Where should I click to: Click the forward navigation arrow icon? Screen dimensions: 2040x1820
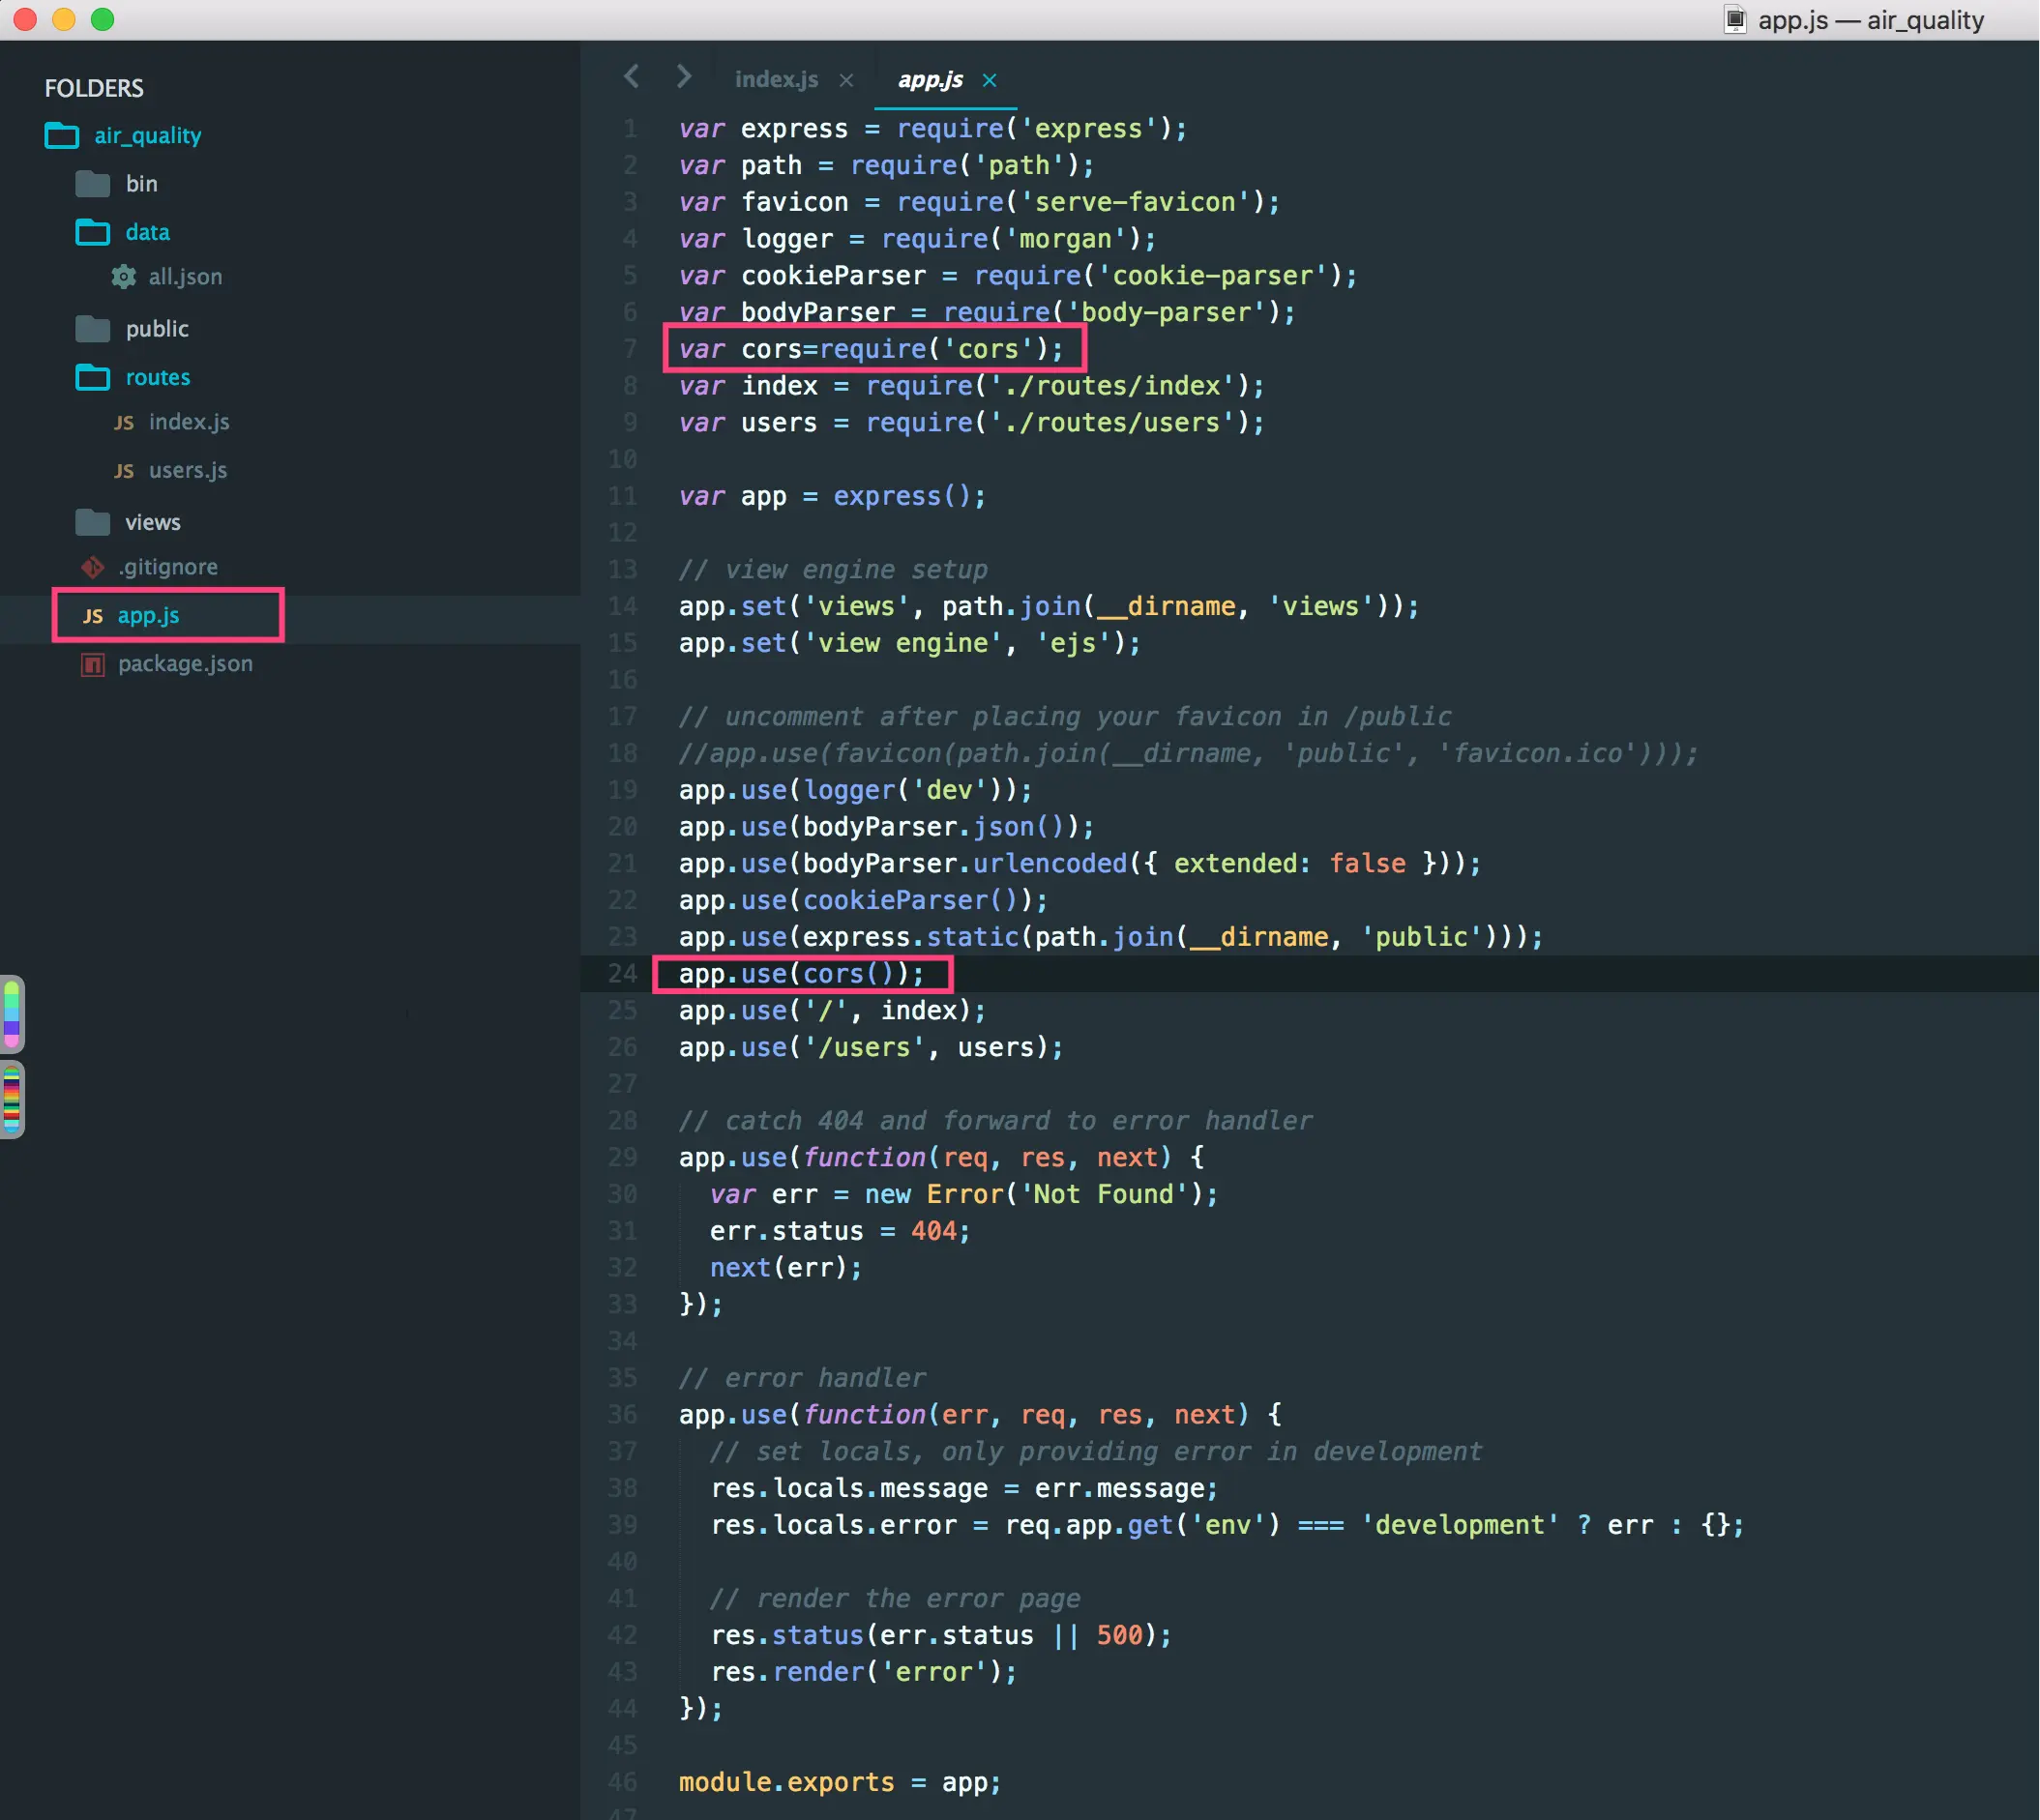(683, 76)
